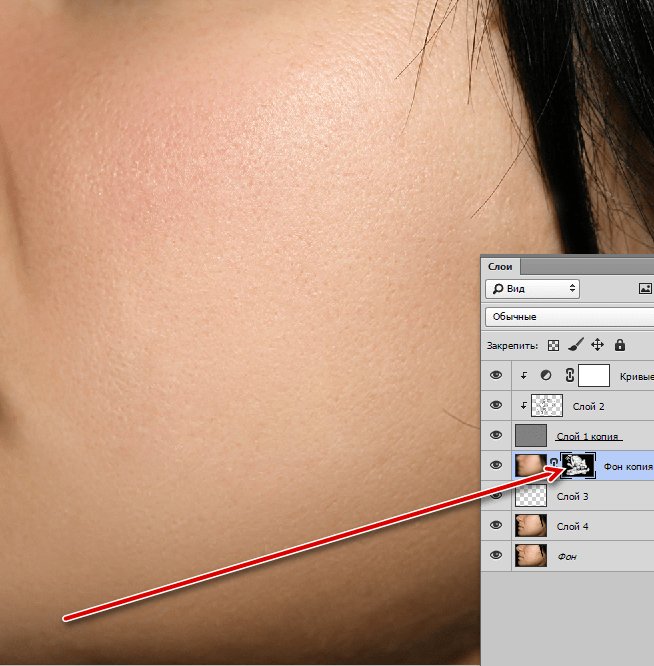Toggle visibility of Слой 1 копия
Screen dimensions: 654x666
pyautogui.click(x=496, y=435)
